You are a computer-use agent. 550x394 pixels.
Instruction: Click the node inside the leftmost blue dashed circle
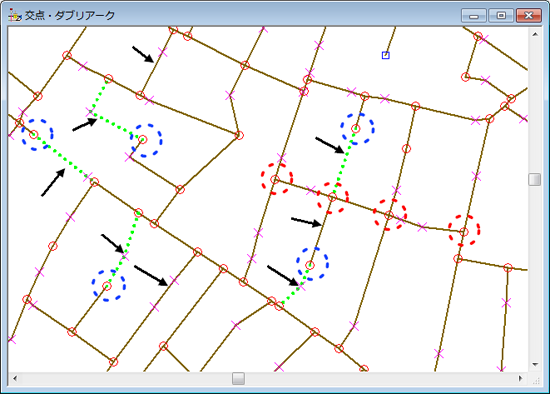34,134
